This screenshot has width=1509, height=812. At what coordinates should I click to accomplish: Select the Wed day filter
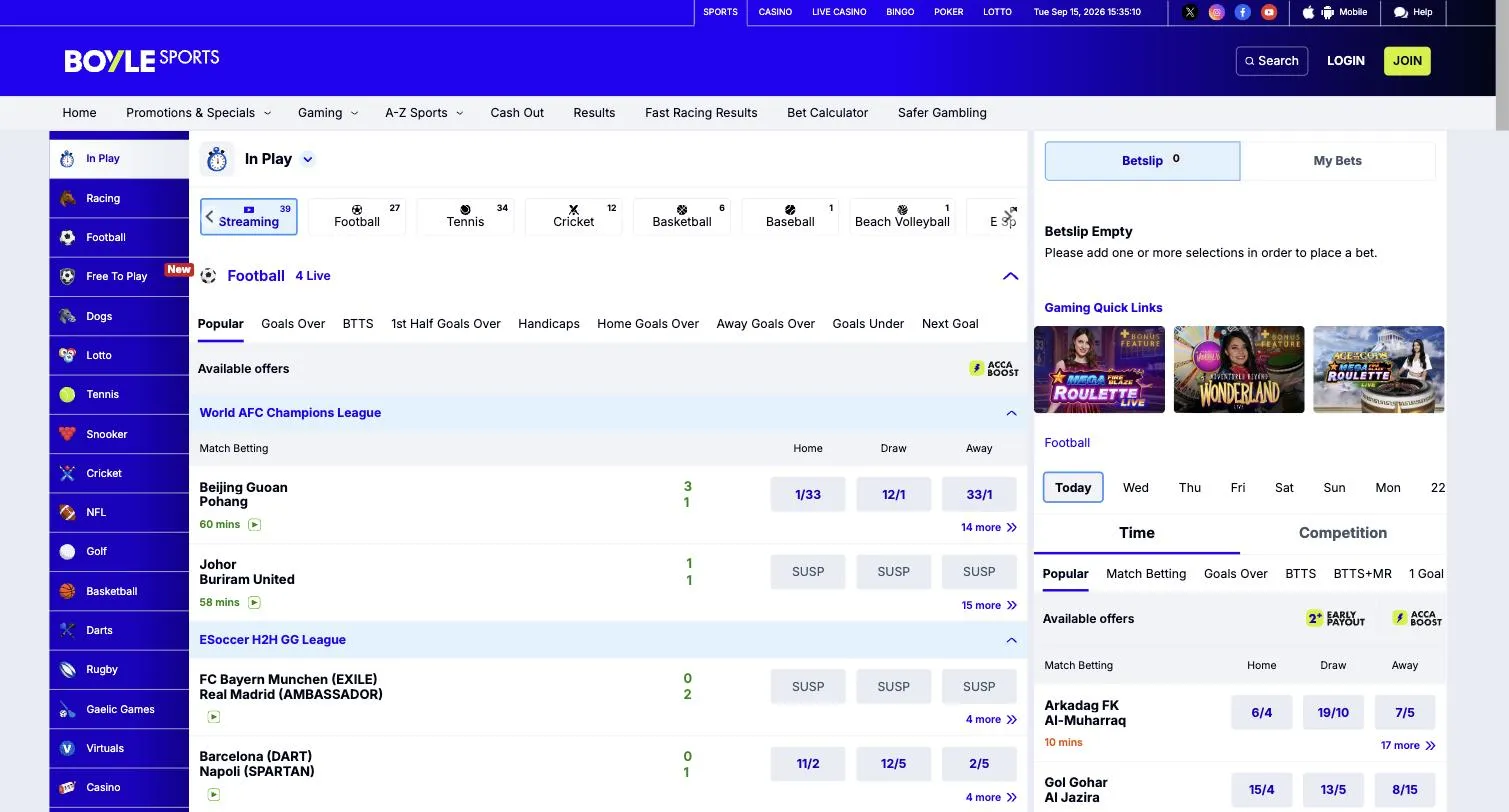[x=1136, y=487]
